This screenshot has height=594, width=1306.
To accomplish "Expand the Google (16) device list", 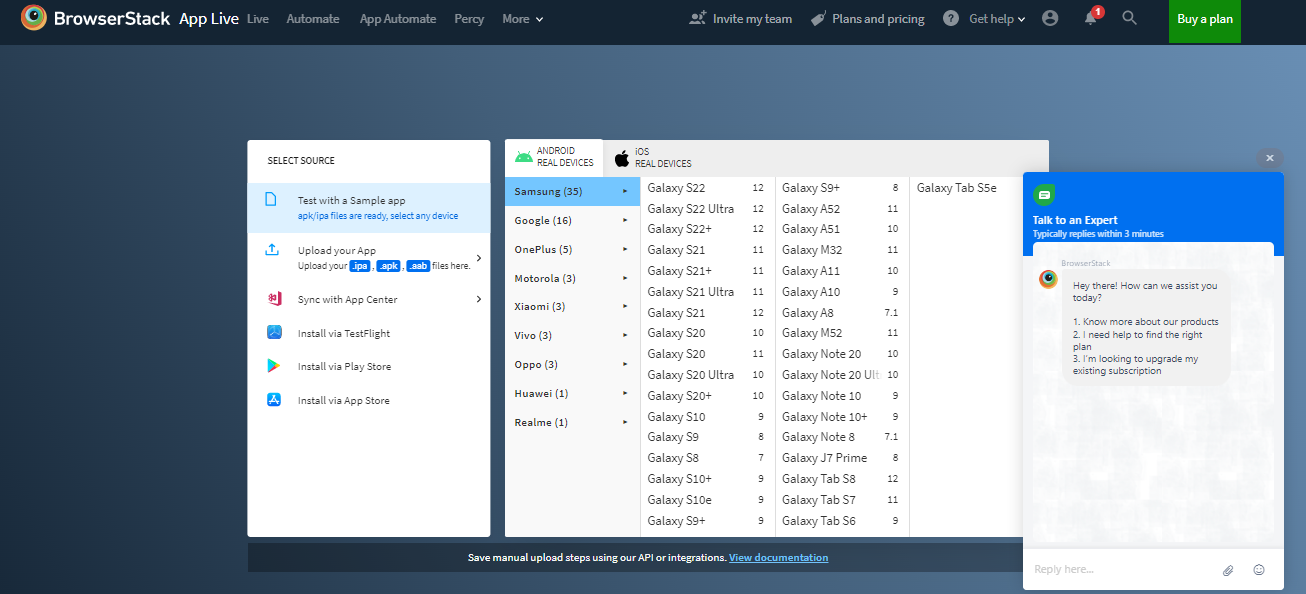I will click(x=572, y=220).
